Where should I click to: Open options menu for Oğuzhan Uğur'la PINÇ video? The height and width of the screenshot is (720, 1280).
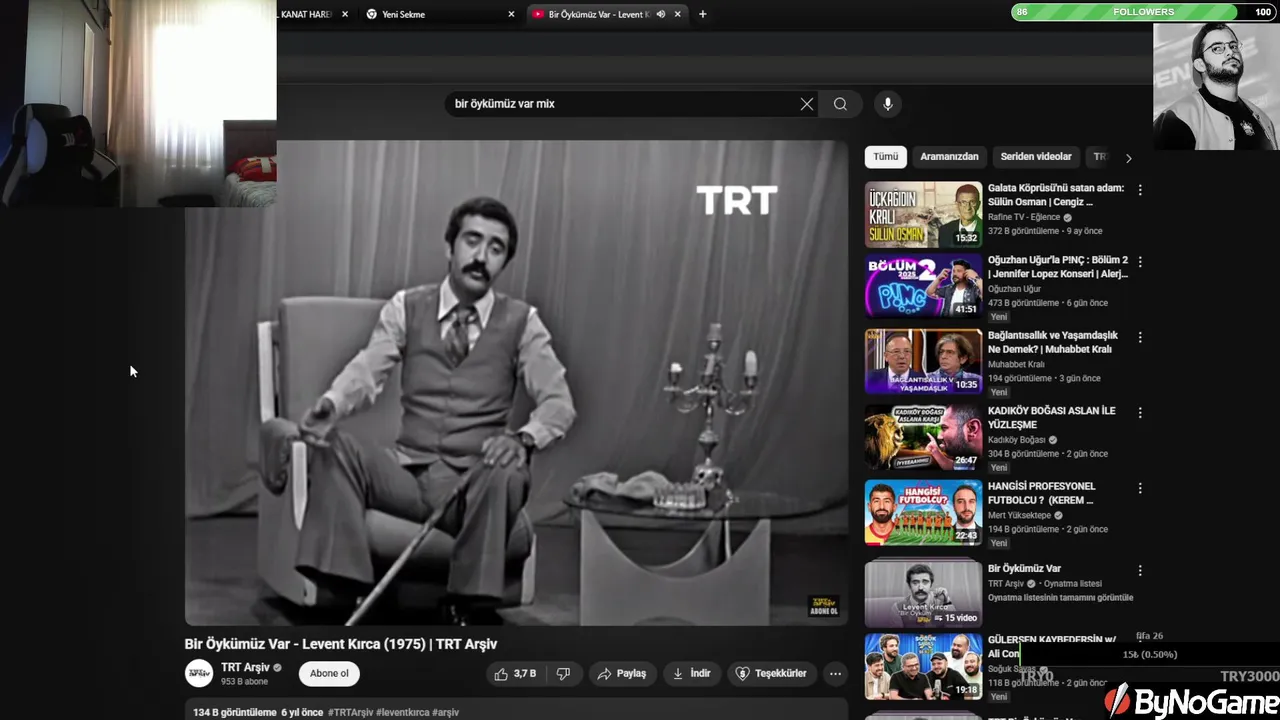tap(1140, 261)
